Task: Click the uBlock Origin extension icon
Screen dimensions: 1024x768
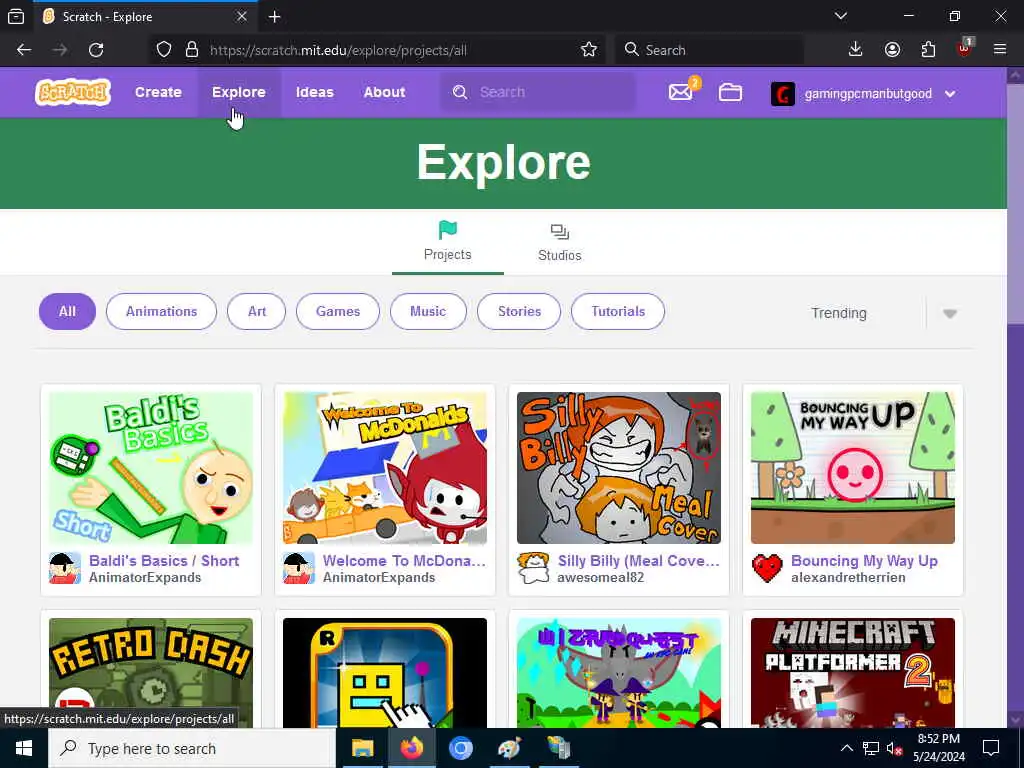Action: (x=965, y=48)
